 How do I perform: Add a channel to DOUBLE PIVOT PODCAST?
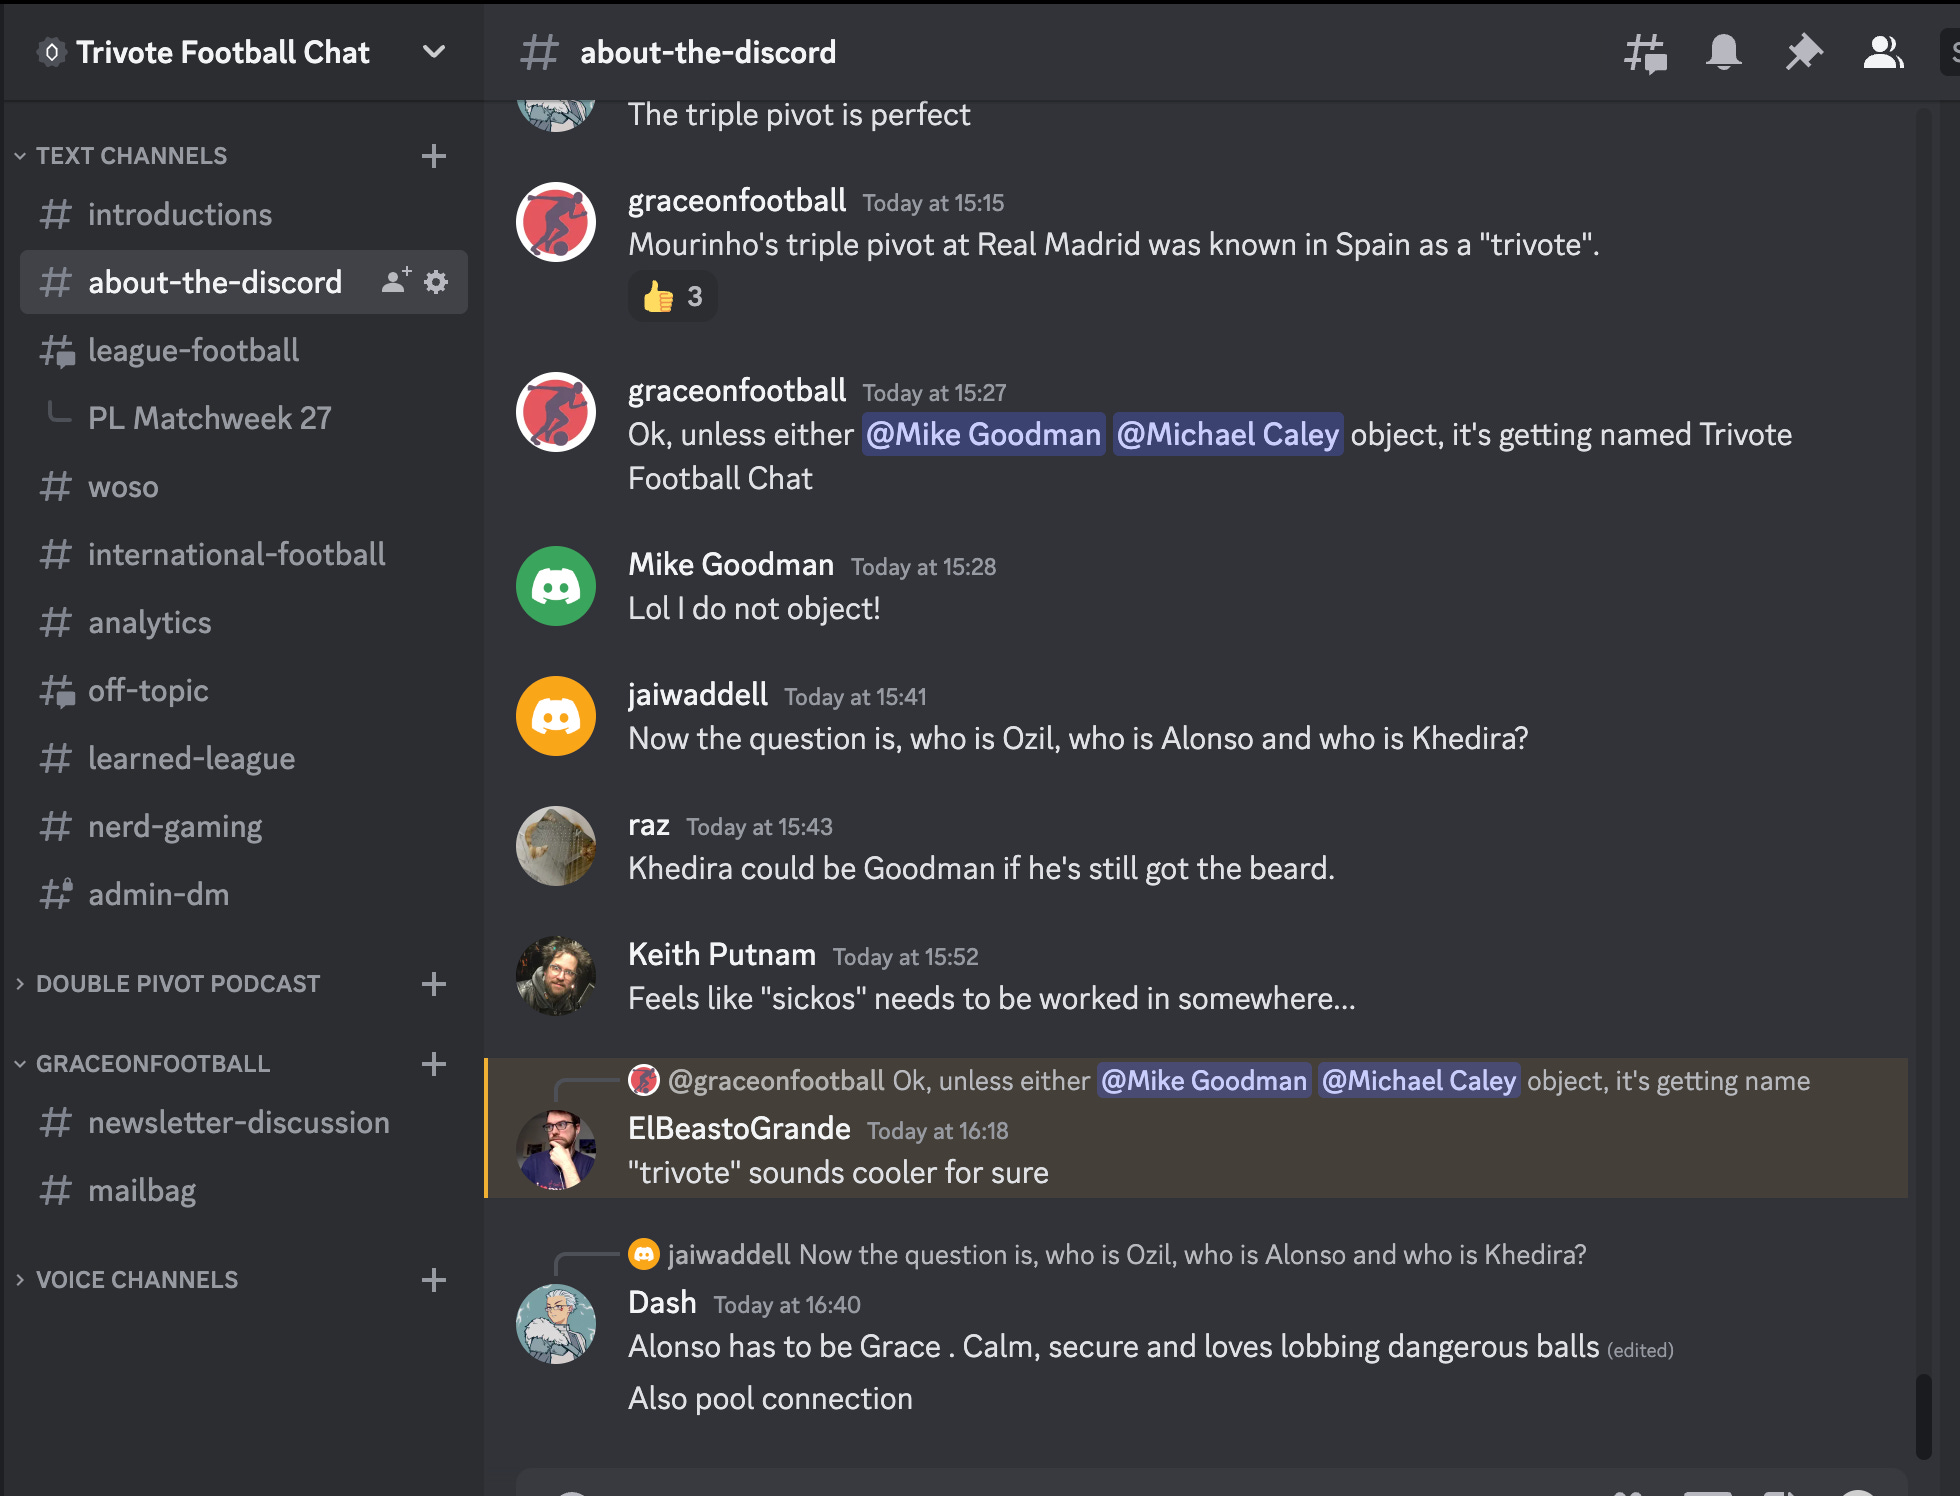pyautogui.click(x=434, y=984)
